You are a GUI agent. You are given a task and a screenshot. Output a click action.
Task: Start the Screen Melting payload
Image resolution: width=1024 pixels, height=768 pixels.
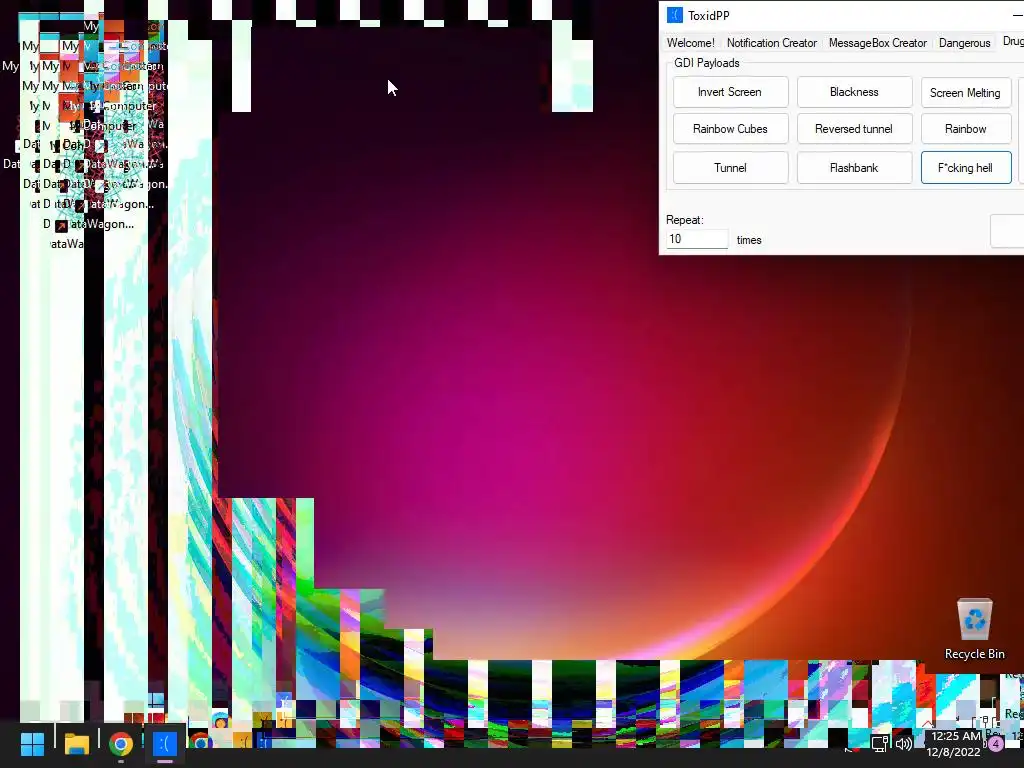coord(965,93)
